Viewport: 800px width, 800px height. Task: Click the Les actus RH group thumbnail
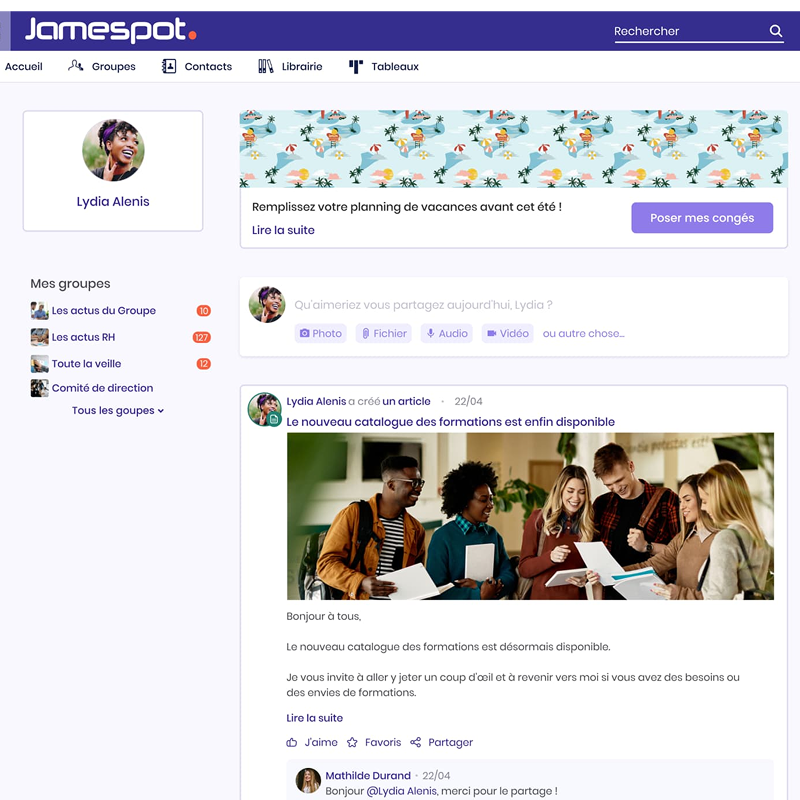pos(39,337)
